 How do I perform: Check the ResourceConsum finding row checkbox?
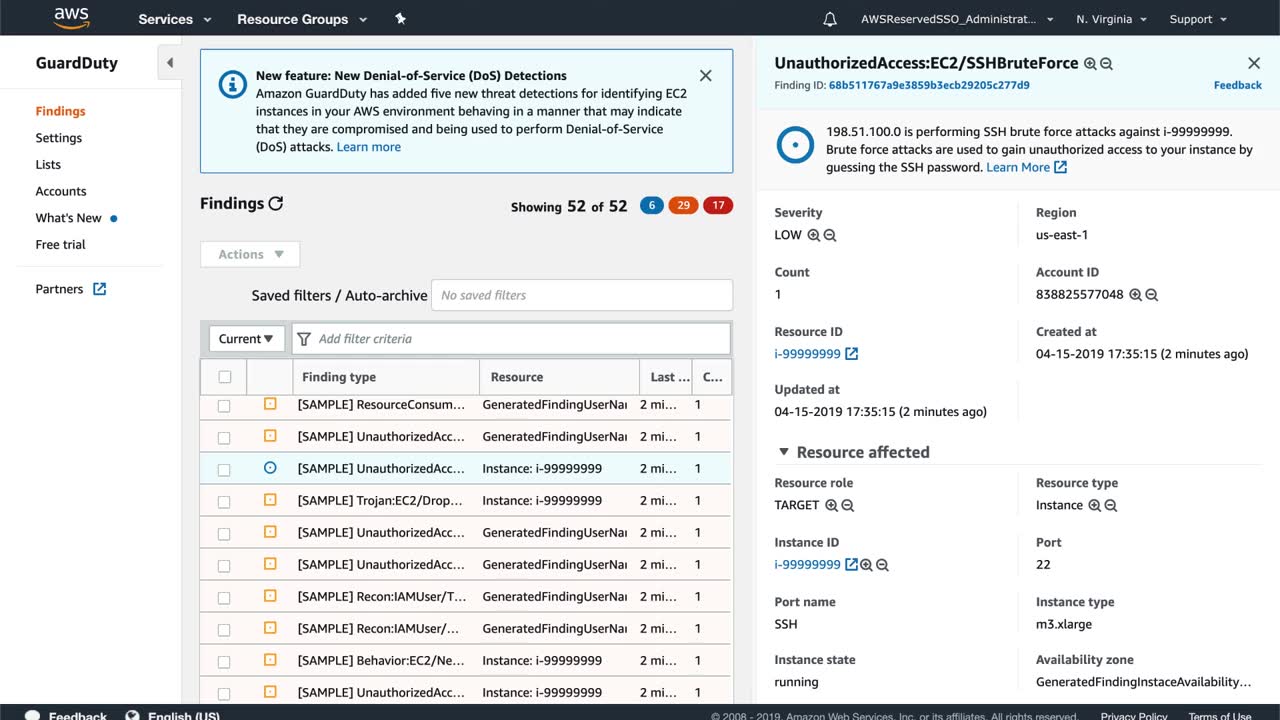tap(224, 406)
